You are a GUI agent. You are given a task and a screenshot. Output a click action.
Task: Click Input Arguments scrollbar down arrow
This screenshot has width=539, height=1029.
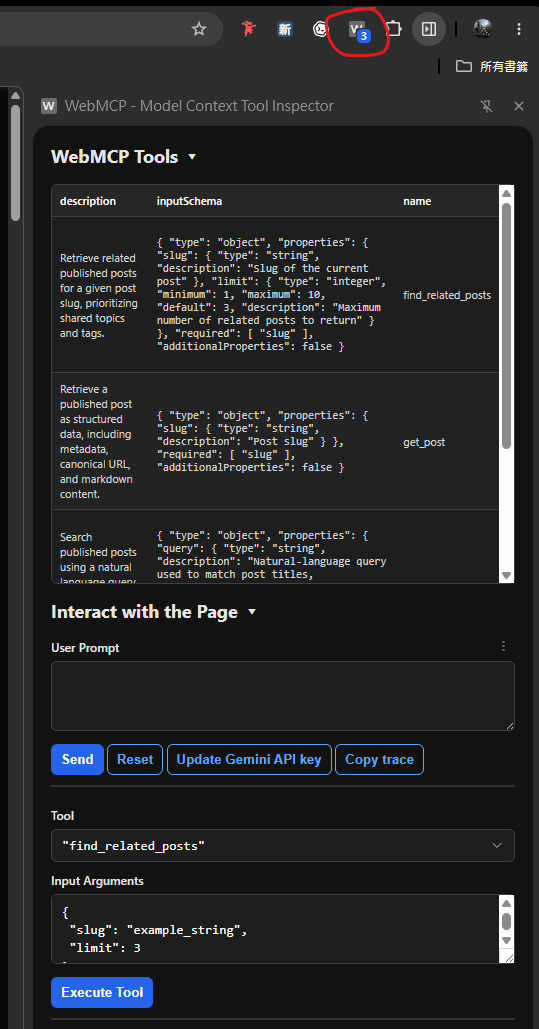506,940
